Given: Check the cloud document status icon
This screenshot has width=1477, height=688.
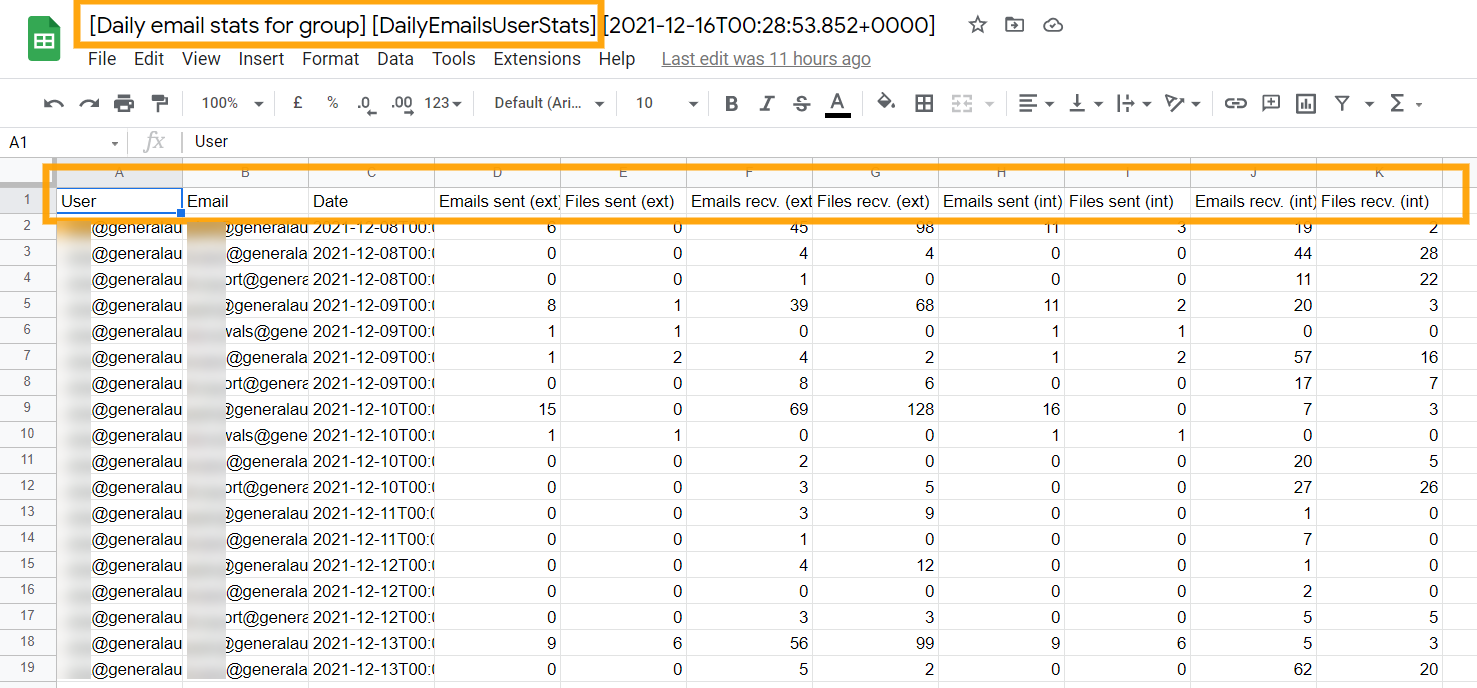Looking at the screenshot, I should [1053, 25].
